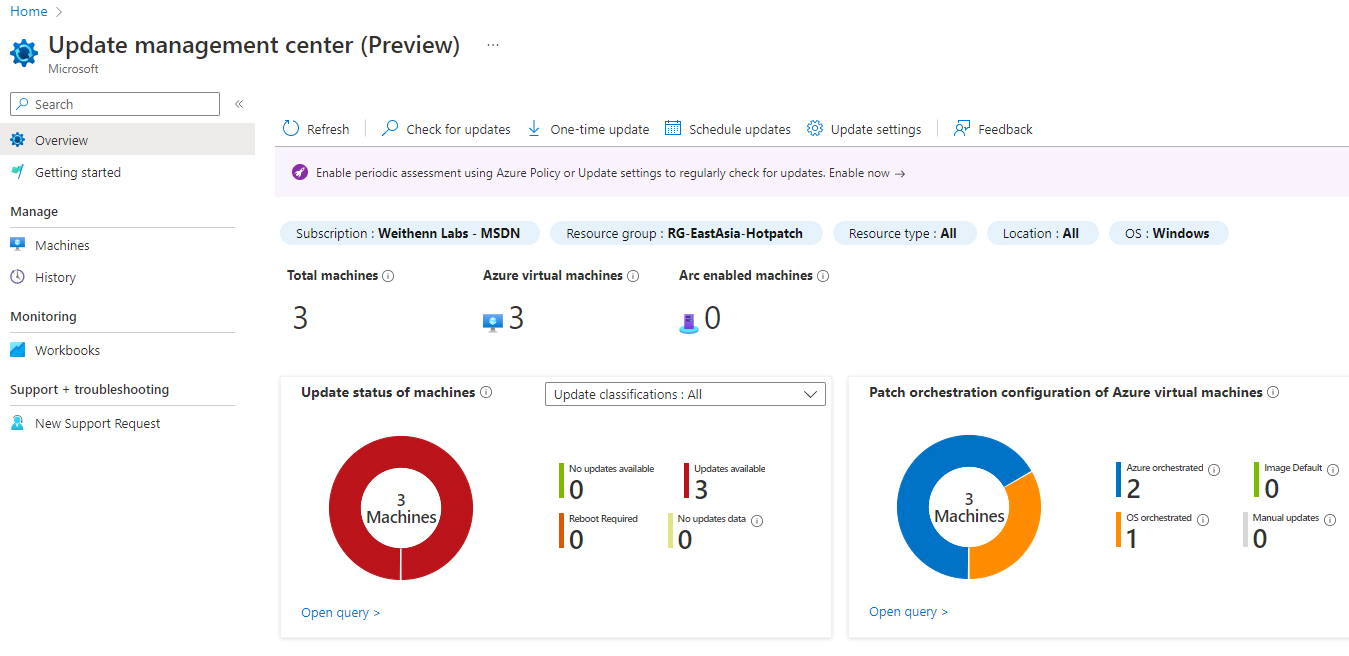Click the red Updates available swatch
The width and height of the screenshot is (1349, 656).
(x=687, y=480)
